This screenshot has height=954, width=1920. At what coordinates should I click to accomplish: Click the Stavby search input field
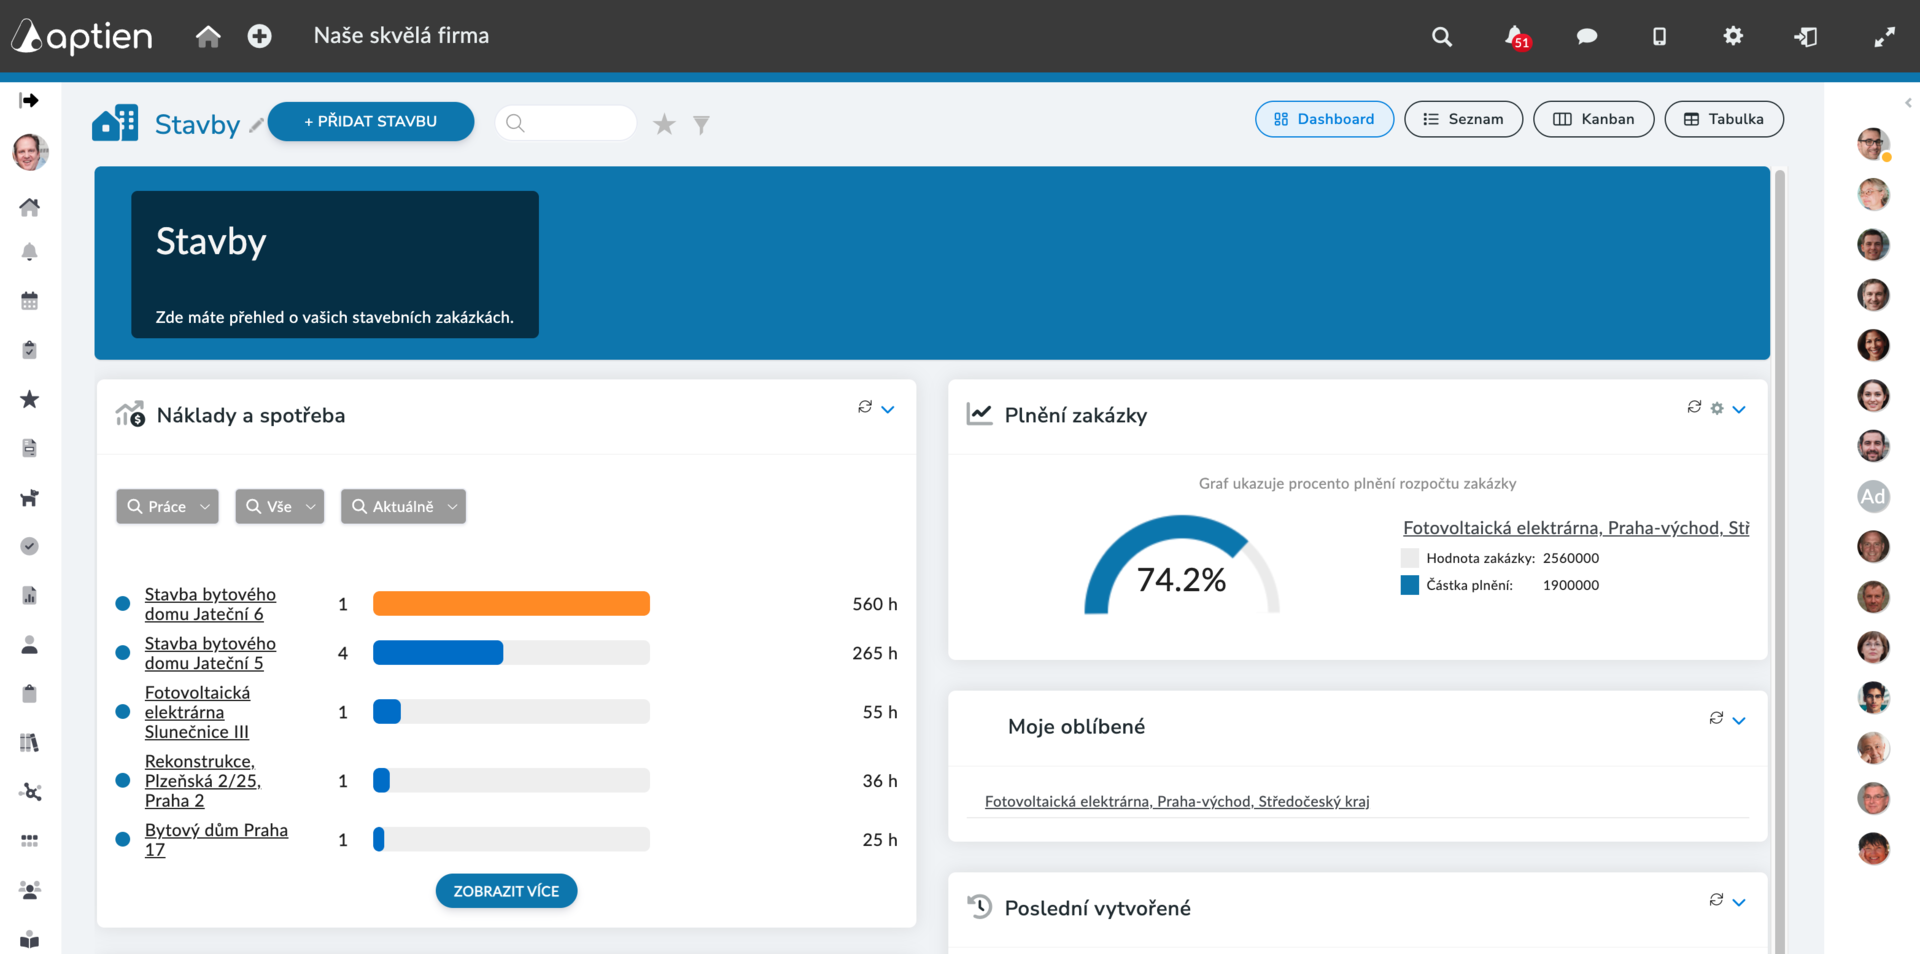tap(566, 123)
